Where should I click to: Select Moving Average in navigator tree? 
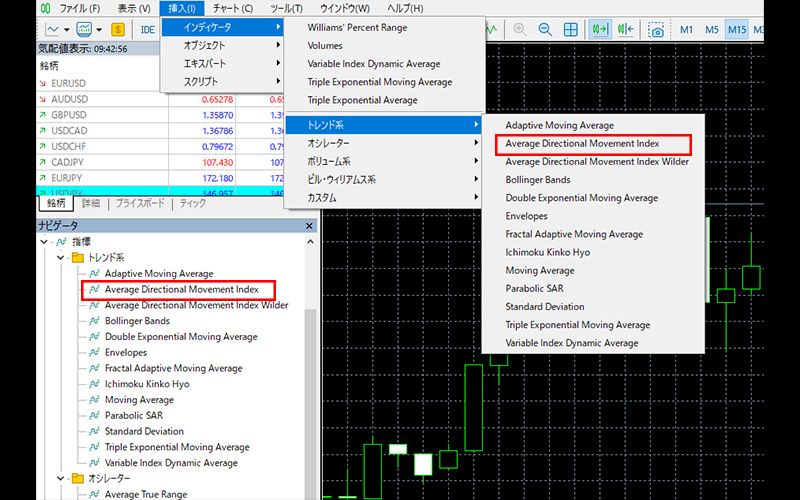[139, 399]
